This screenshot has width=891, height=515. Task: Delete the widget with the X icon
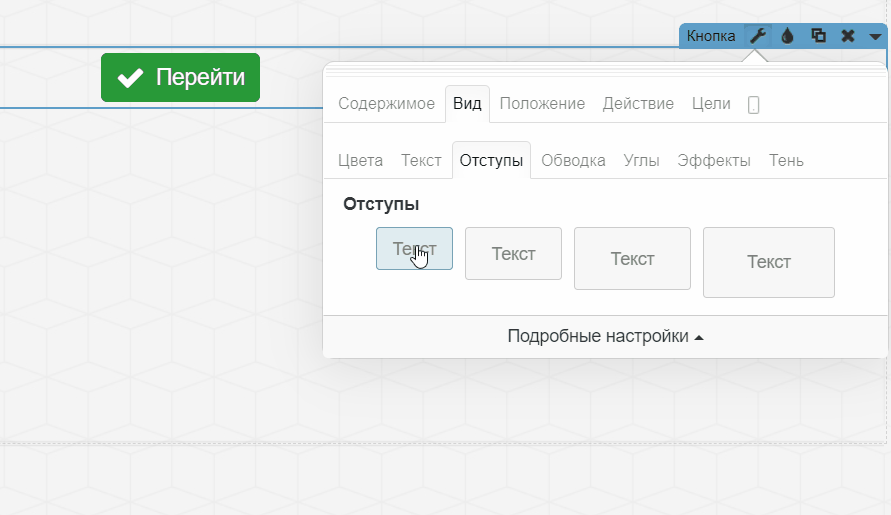click(x=848, y=36)
